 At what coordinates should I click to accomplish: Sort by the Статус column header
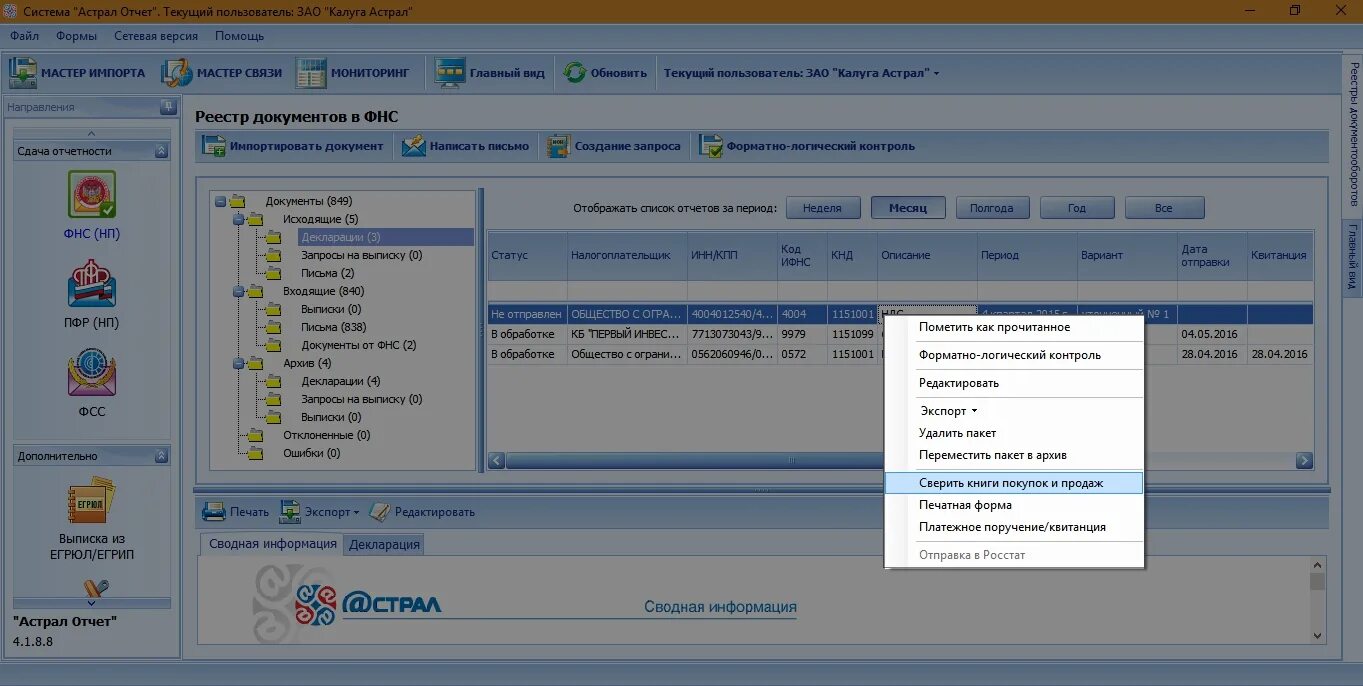pos(527,255)
